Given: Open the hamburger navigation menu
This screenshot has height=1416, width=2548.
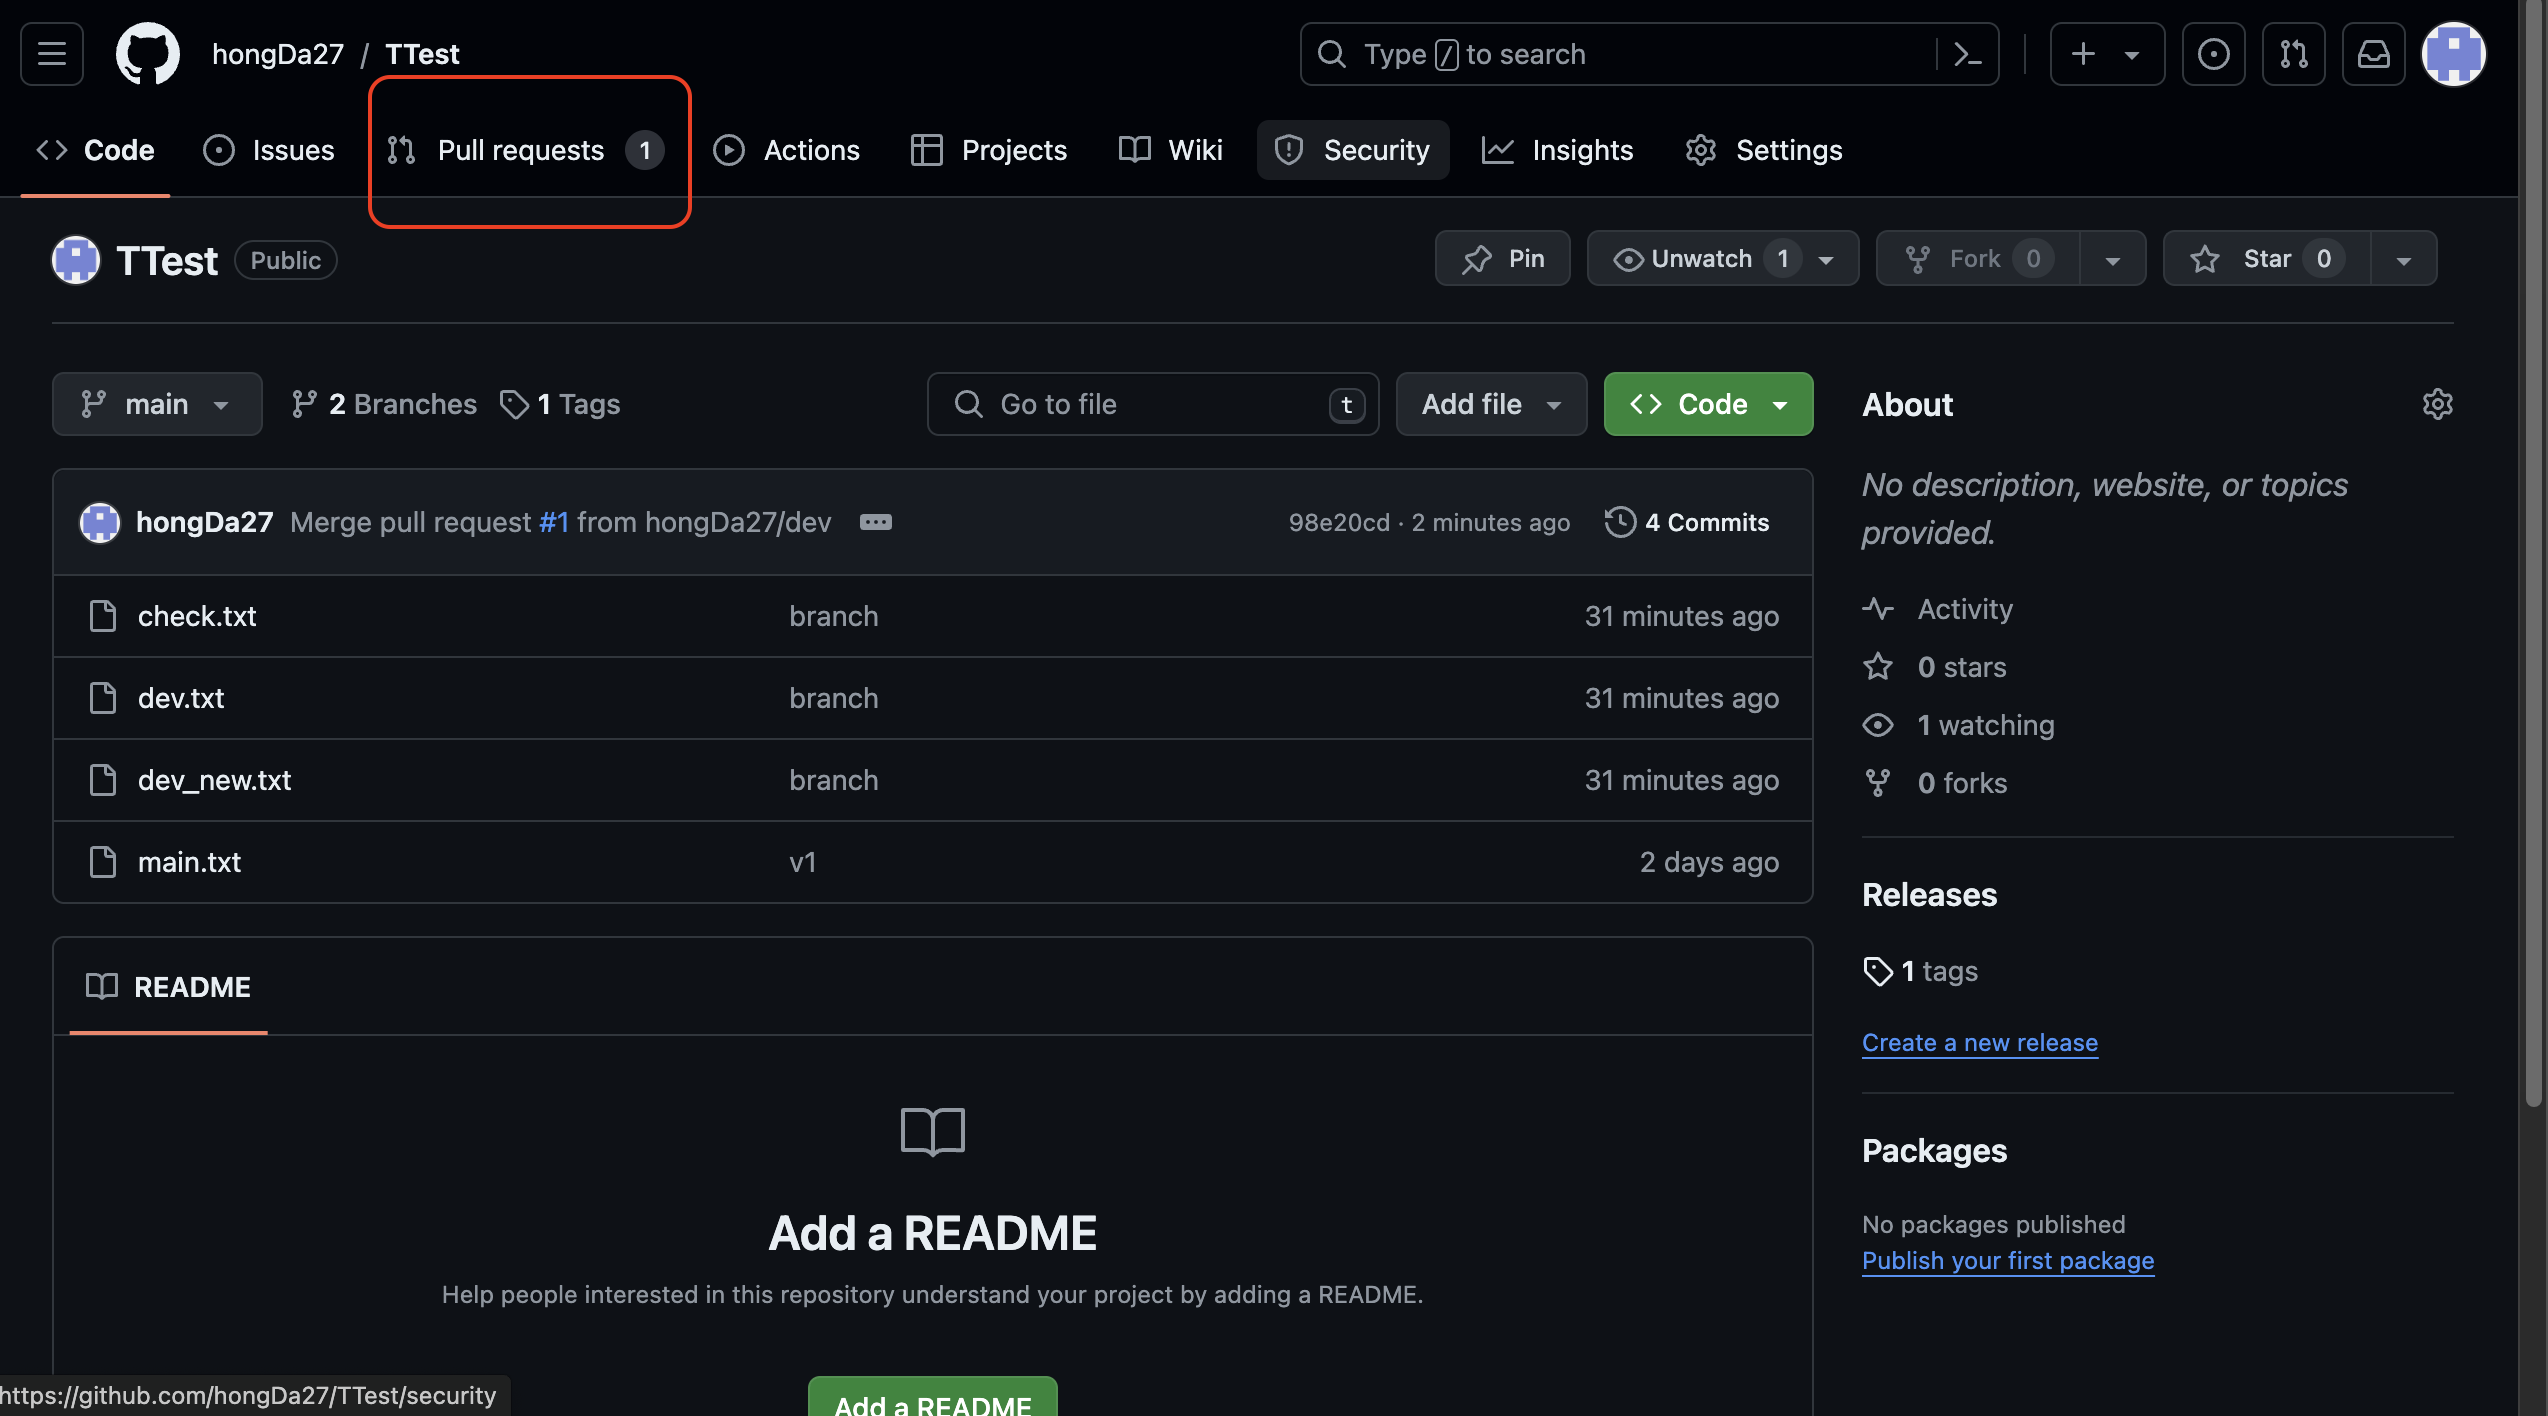Looking at the screenshot, I should (52, 54).
